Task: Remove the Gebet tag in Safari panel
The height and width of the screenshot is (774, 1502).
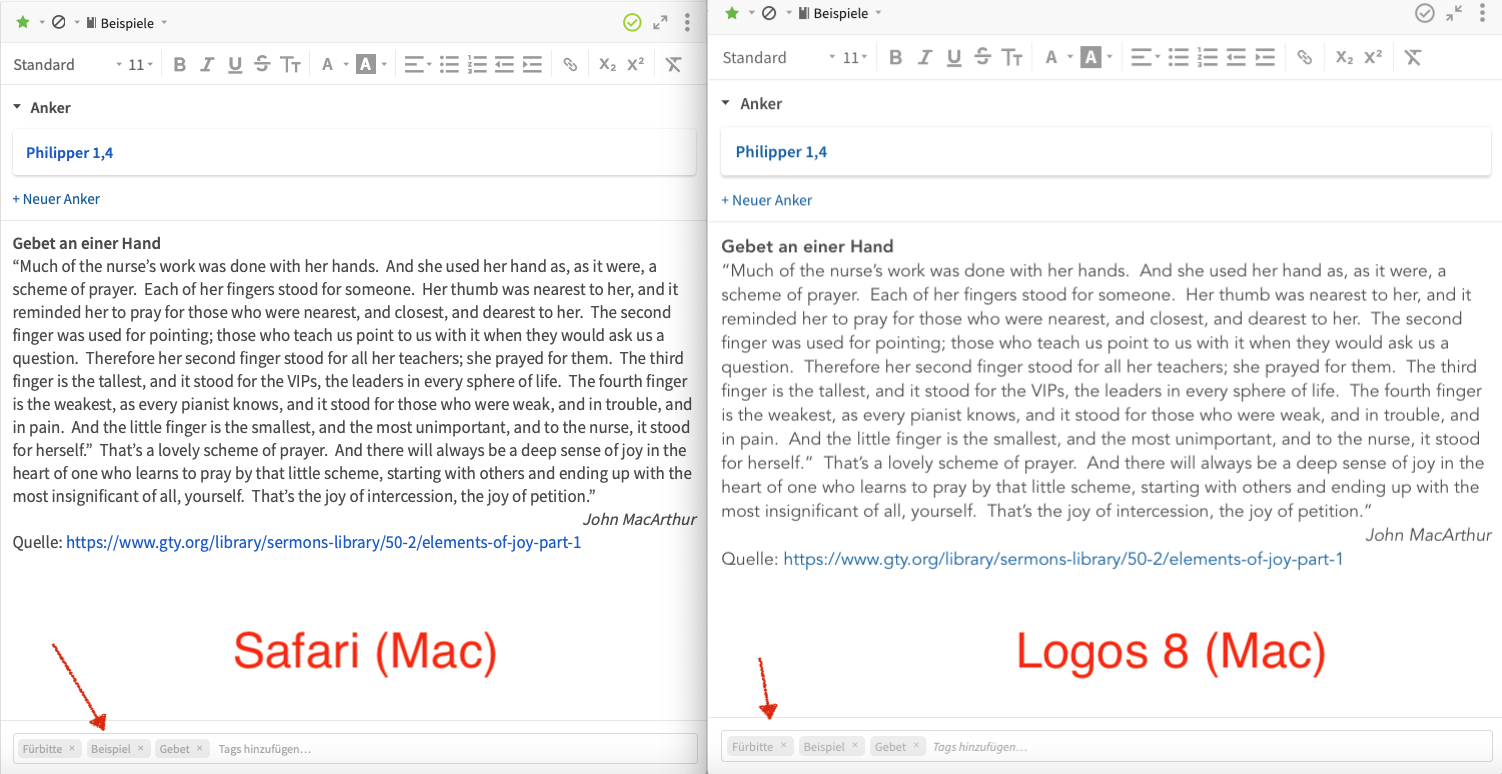Action: click(x=199, y=748)
